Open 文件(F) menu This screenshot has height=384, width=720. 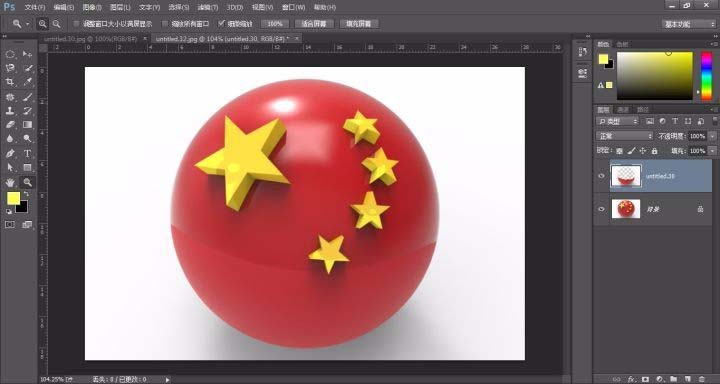click(x=35, y=7)
